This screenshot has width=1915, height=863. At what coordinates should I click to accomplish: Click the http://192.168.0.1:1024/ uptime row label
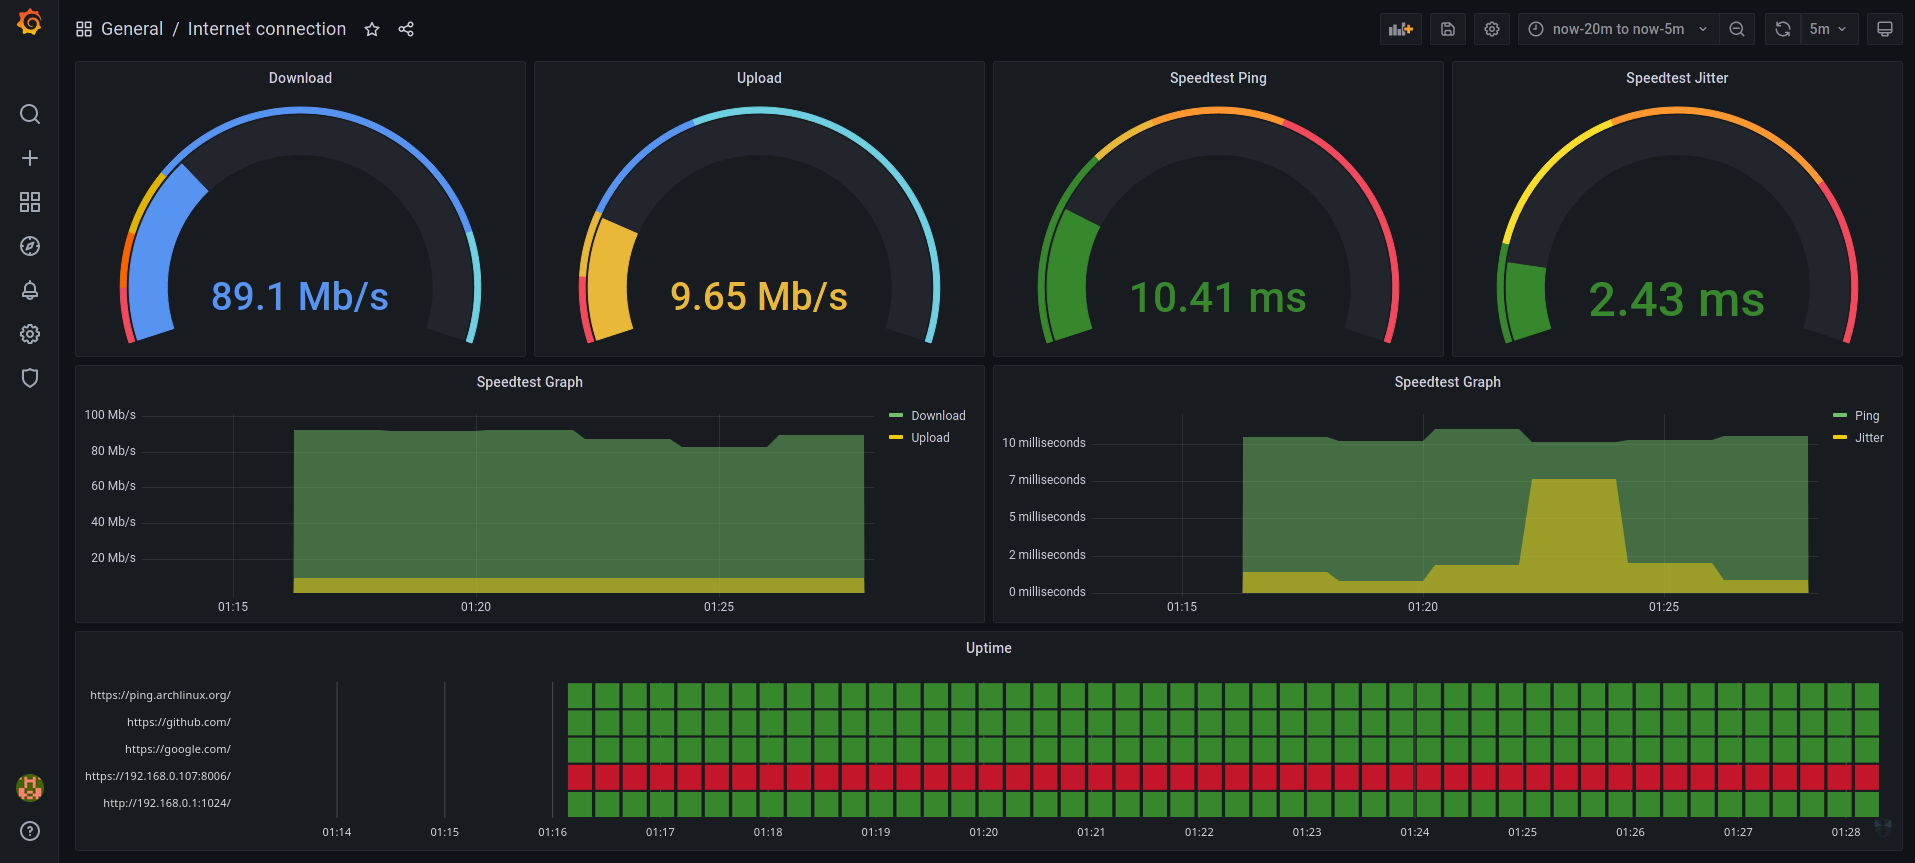166,803
